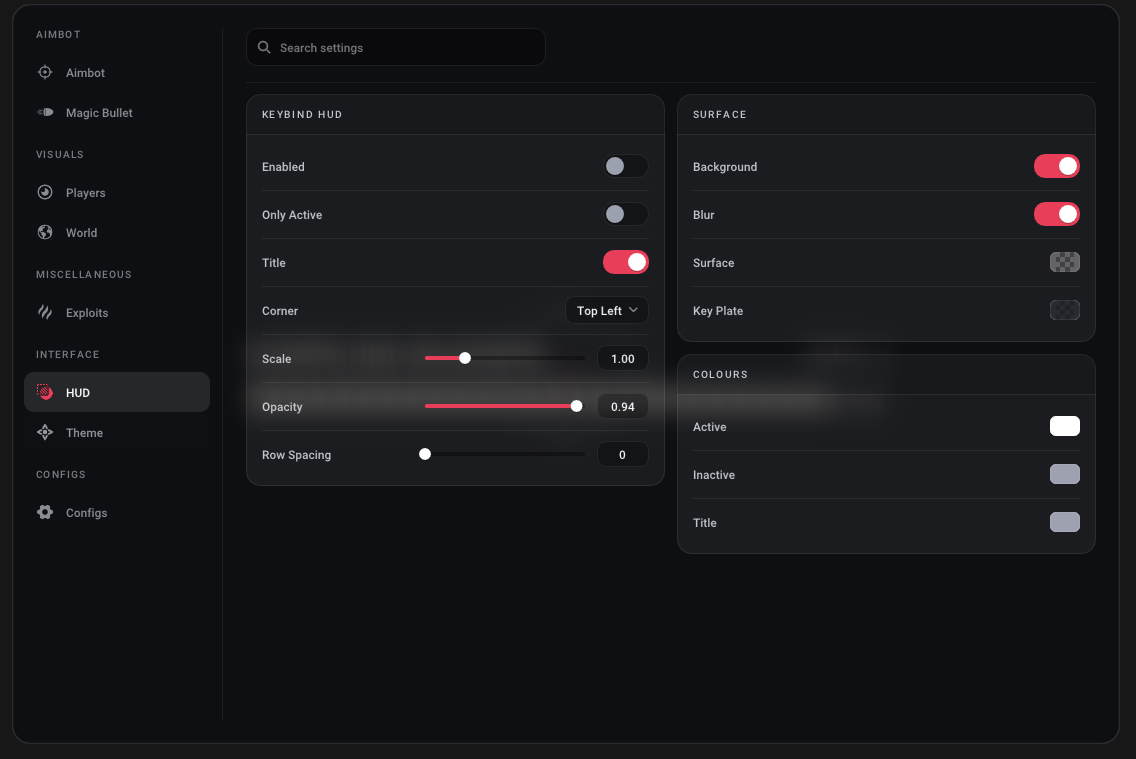Click the Row Spacing label
The height and width of the screenshot is (759, 1136).
296,455
